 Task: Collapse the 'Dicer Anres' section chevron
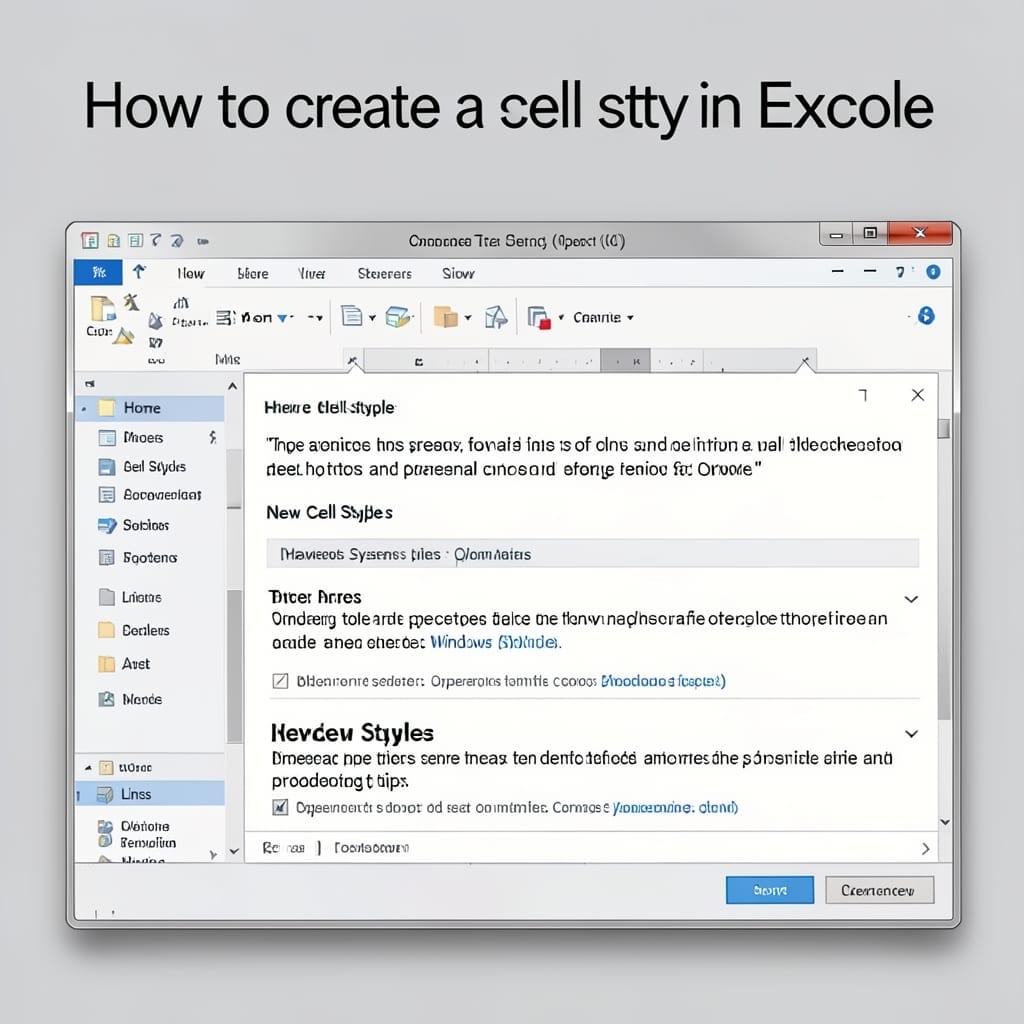[911, 599]
